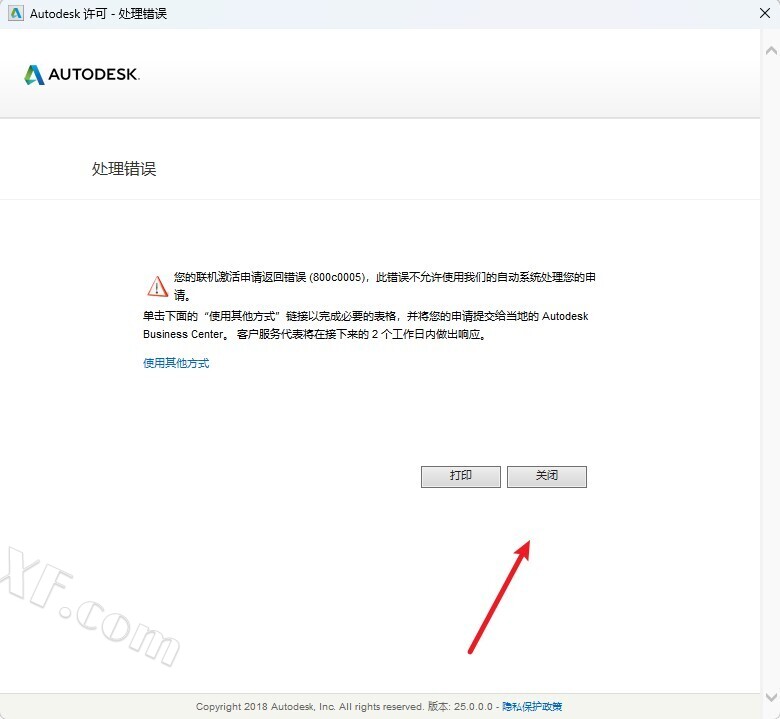Click the Autodesk logo in the header

[x=34, y=75]
